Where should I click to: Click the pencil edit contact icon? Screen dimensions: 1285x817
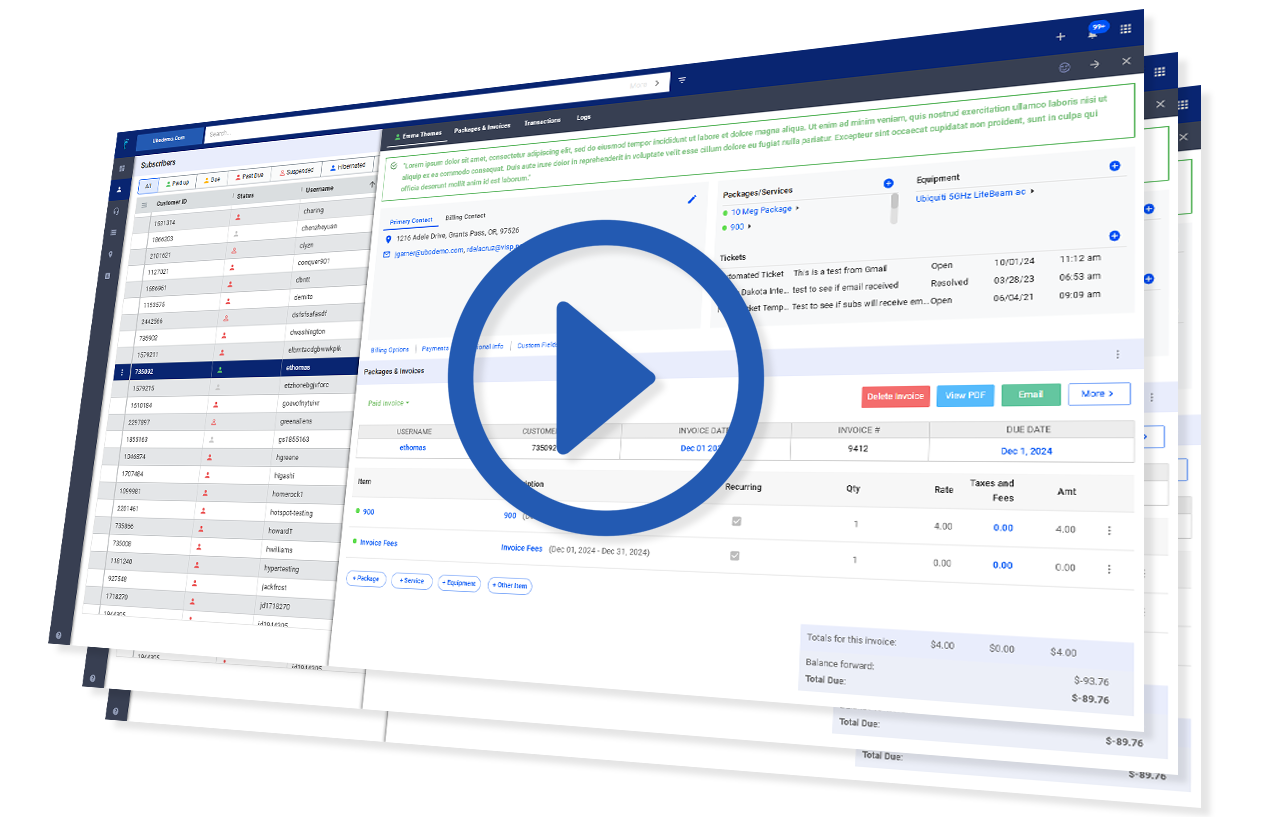click(691, 200)
